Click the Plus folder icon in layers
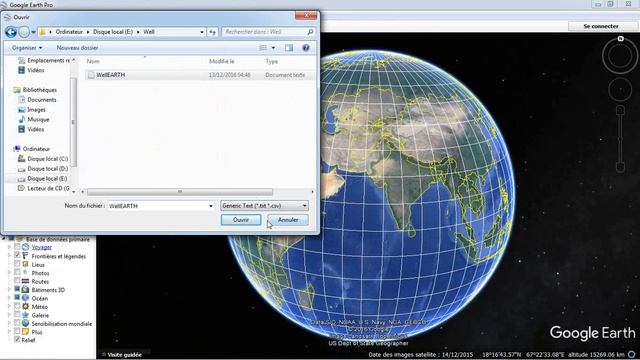 pyautogui.click(x=25, y=332)
